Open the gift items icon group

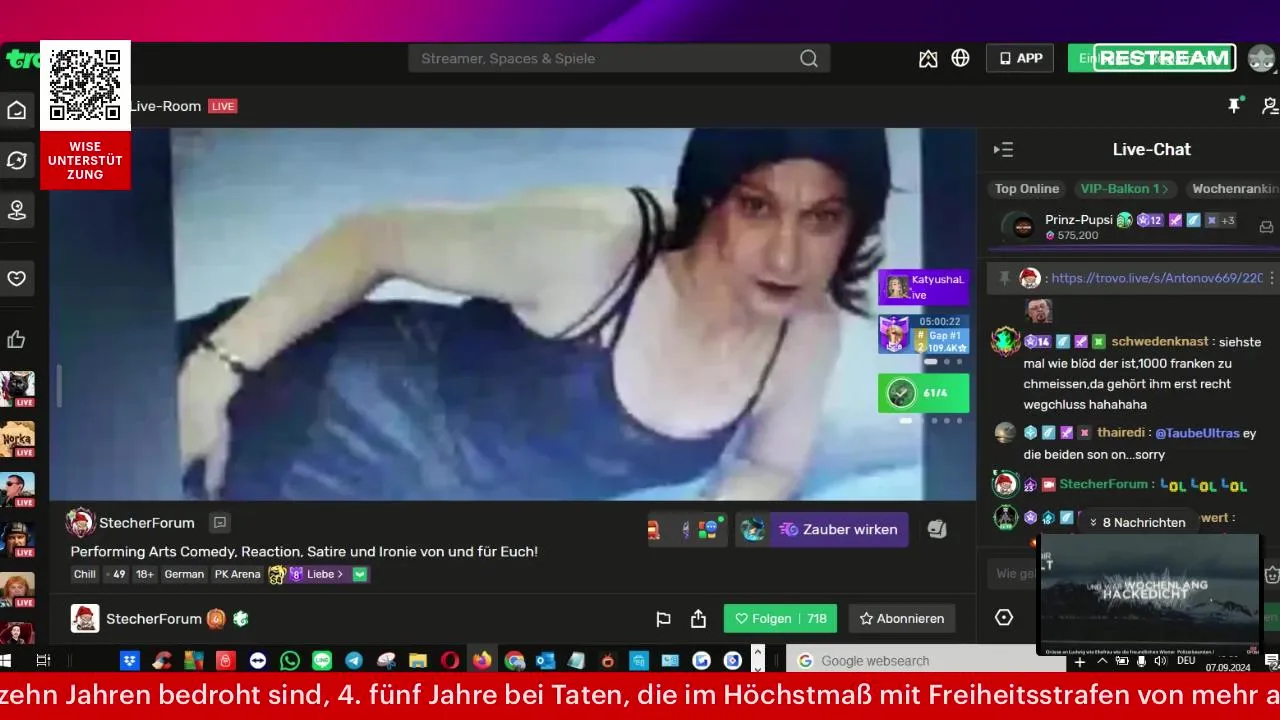pyautogui.click(x=686, y=530)
